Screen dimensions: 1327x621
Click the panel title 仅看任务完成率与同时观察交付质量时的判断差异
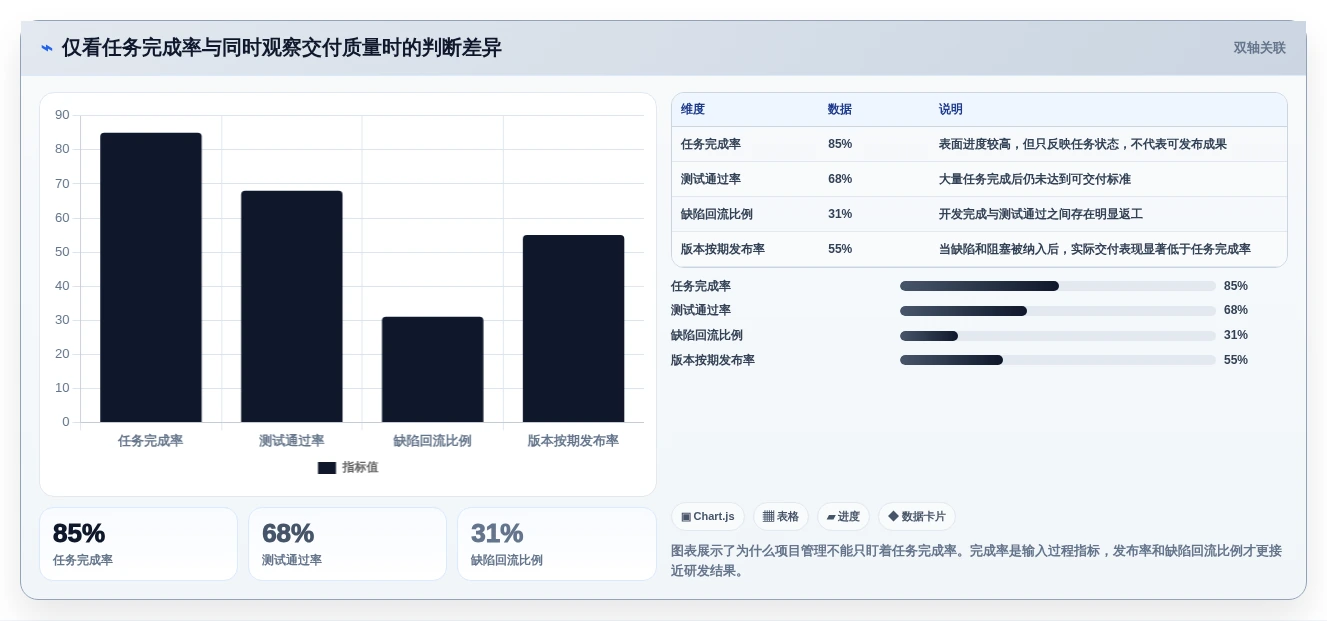click(x=282, y=48)
